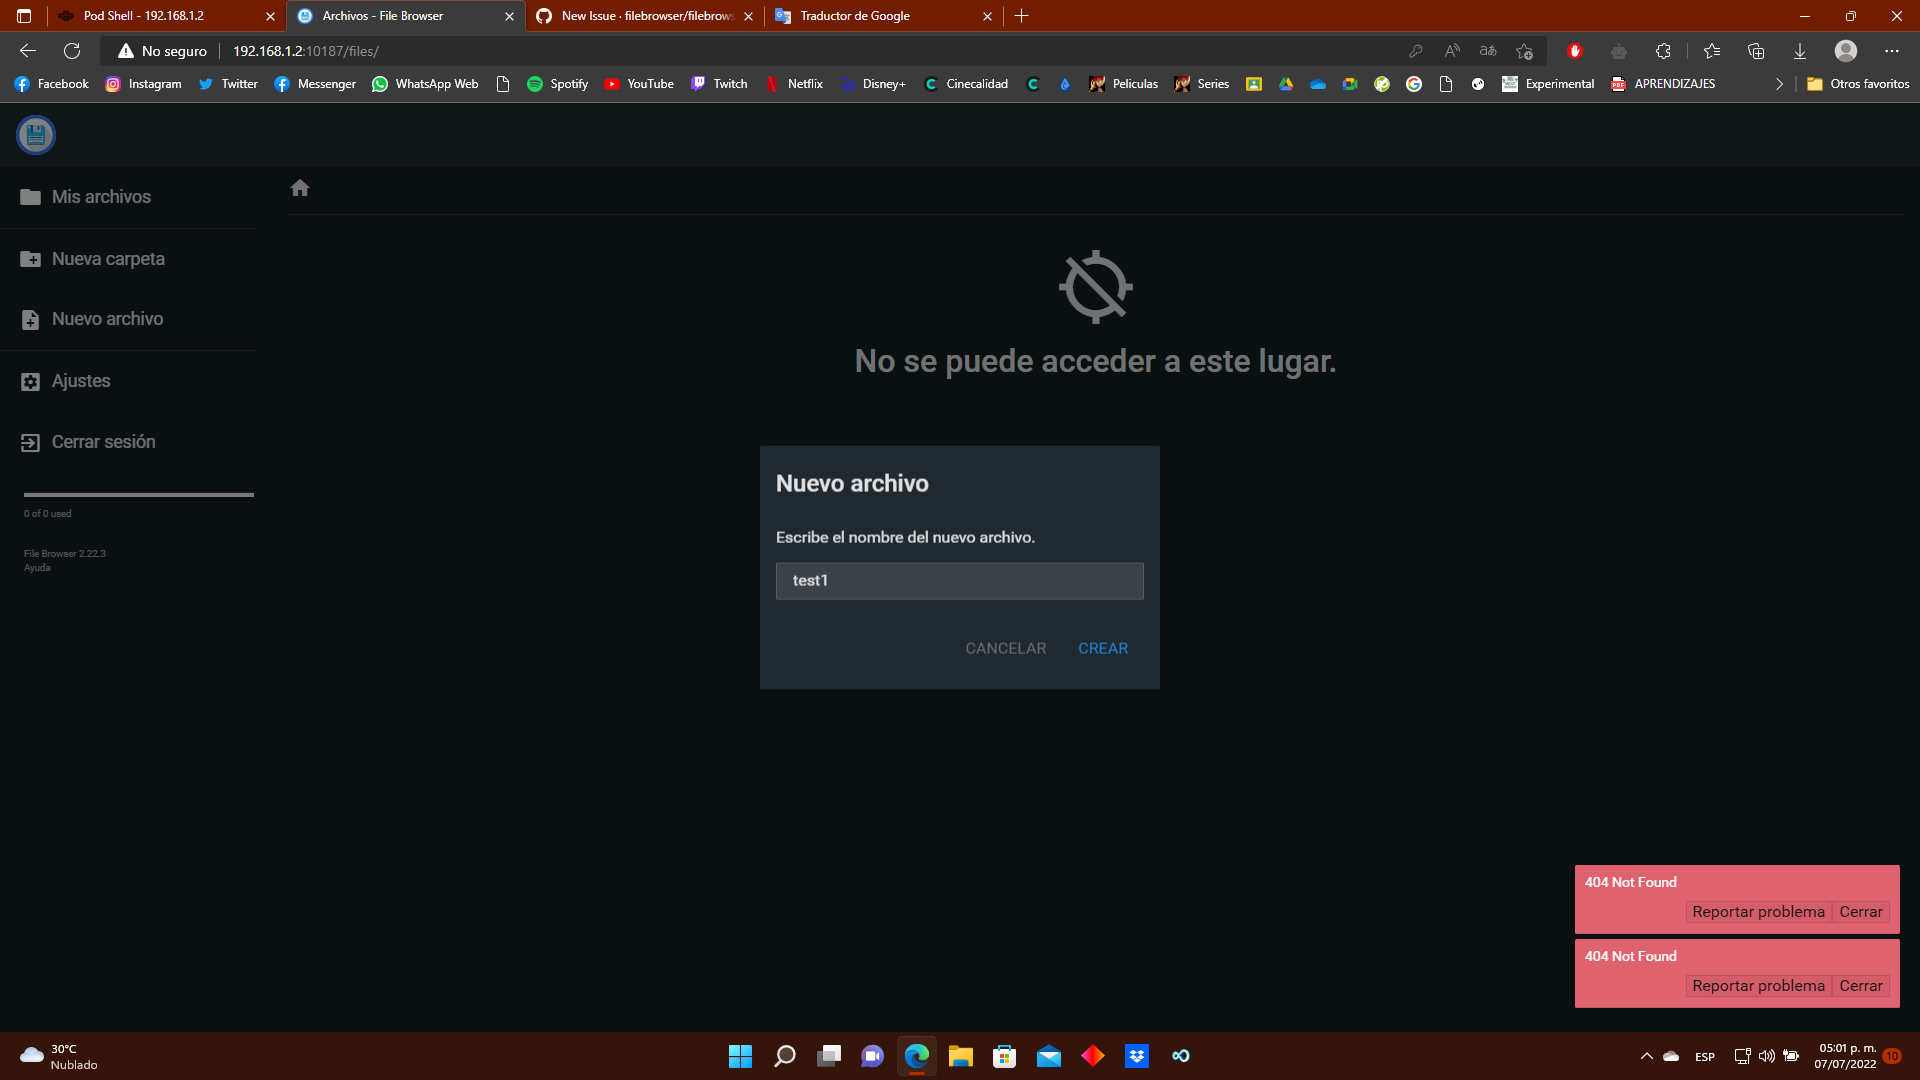Open the Ayuda link in the sidebar

36,566
